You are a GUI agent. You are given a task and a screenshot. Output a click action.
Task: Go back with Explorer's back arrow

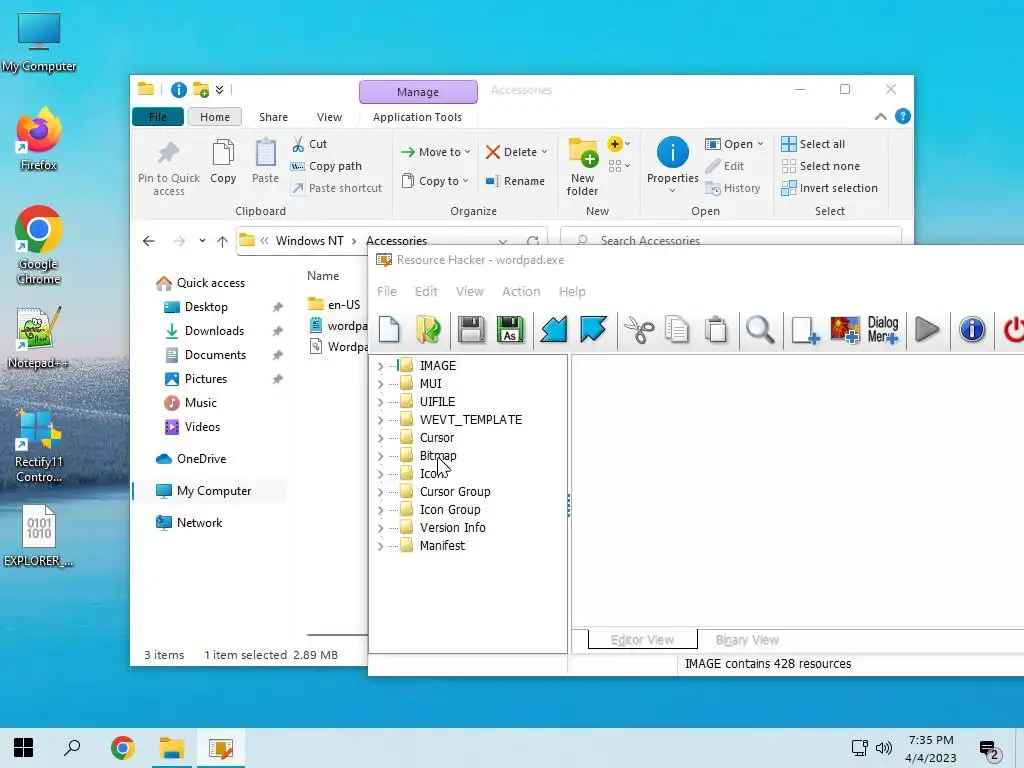(x=149, y=241)
